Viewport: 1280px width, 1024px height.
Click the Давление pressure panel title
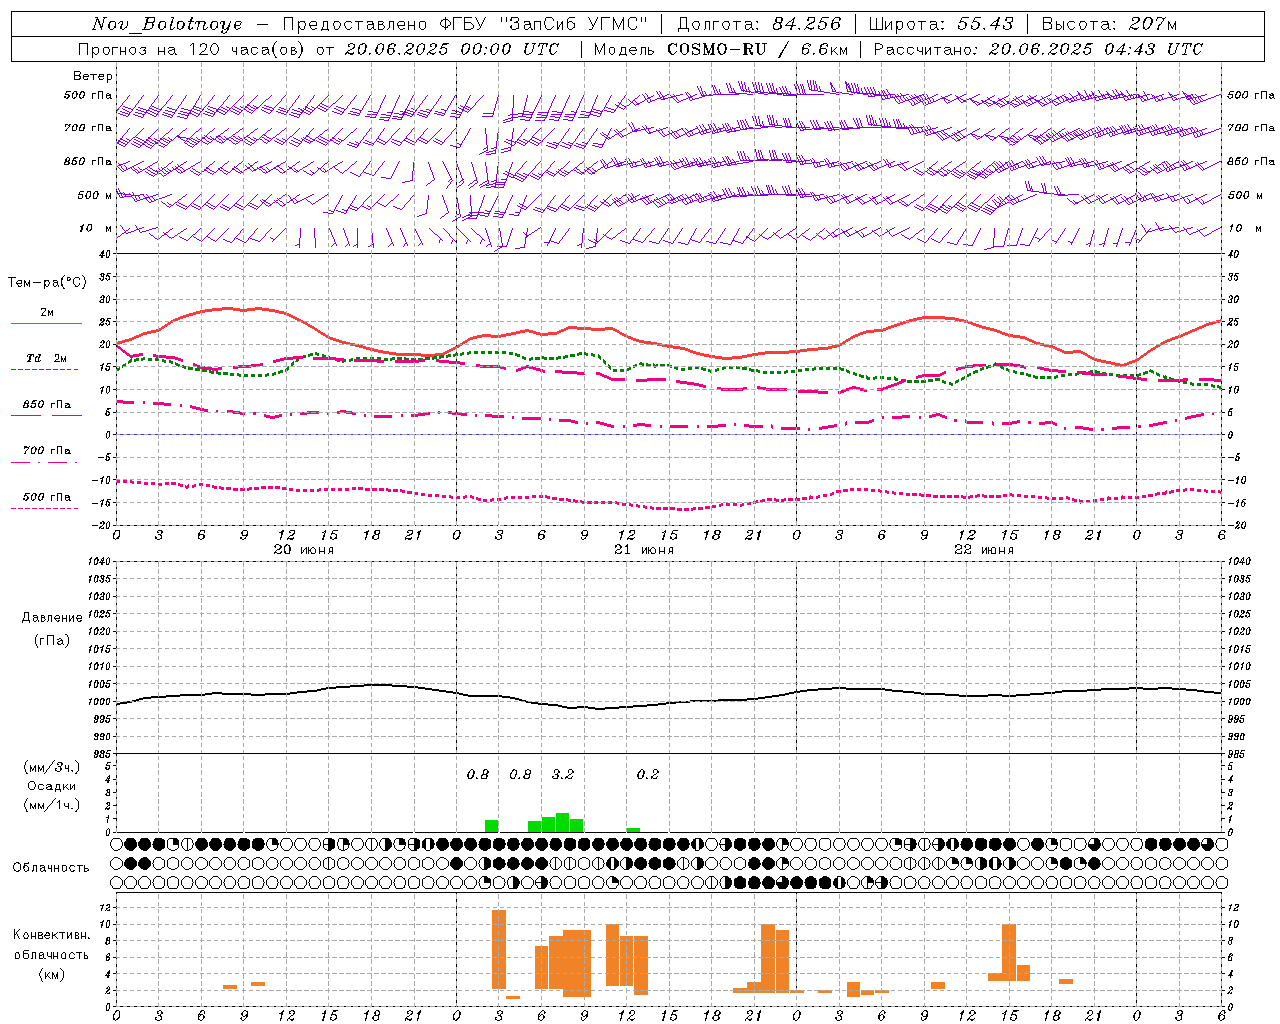point(52,617)
